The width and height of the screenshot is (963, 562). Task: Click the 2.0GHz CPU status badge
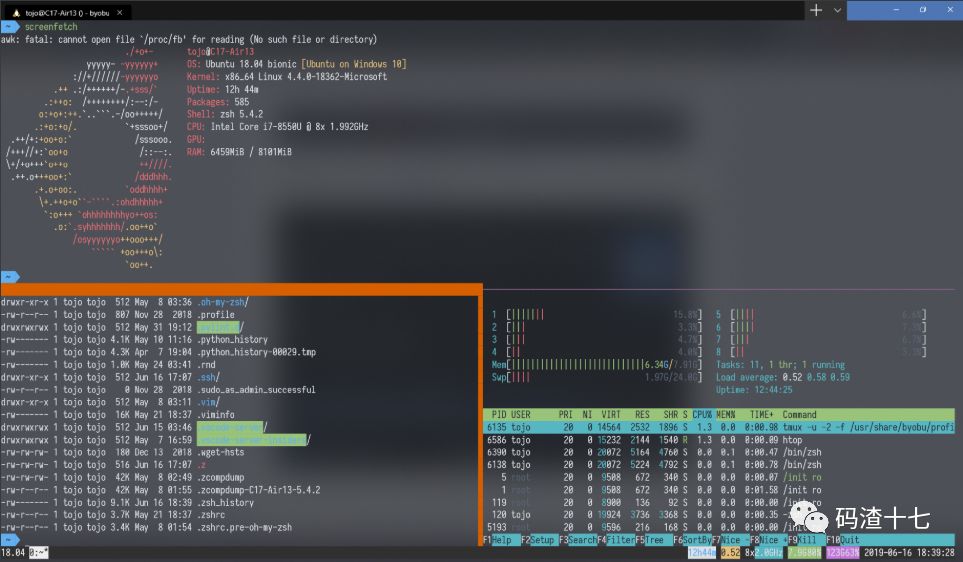[769, 553]
